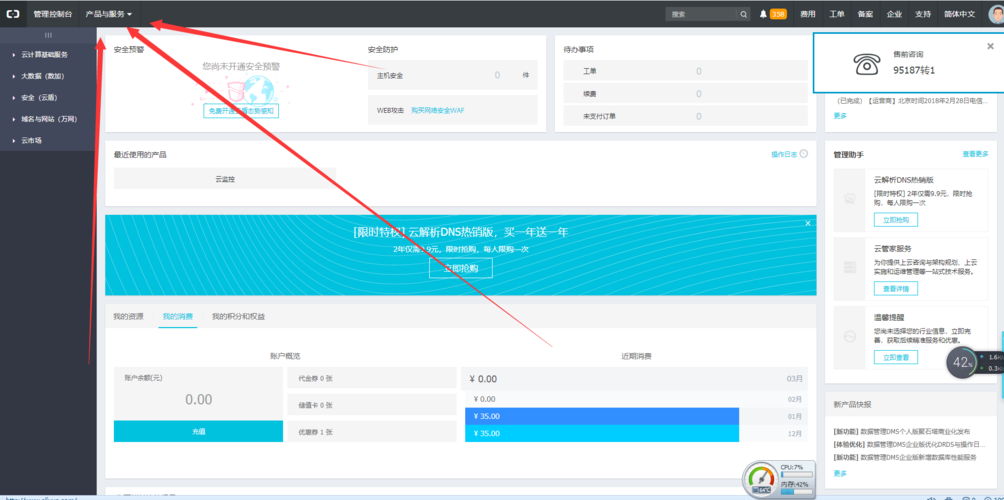Screen dimensions: 1004x500
Task: Click the 续费 row under 待办事项
Action: 685,93
